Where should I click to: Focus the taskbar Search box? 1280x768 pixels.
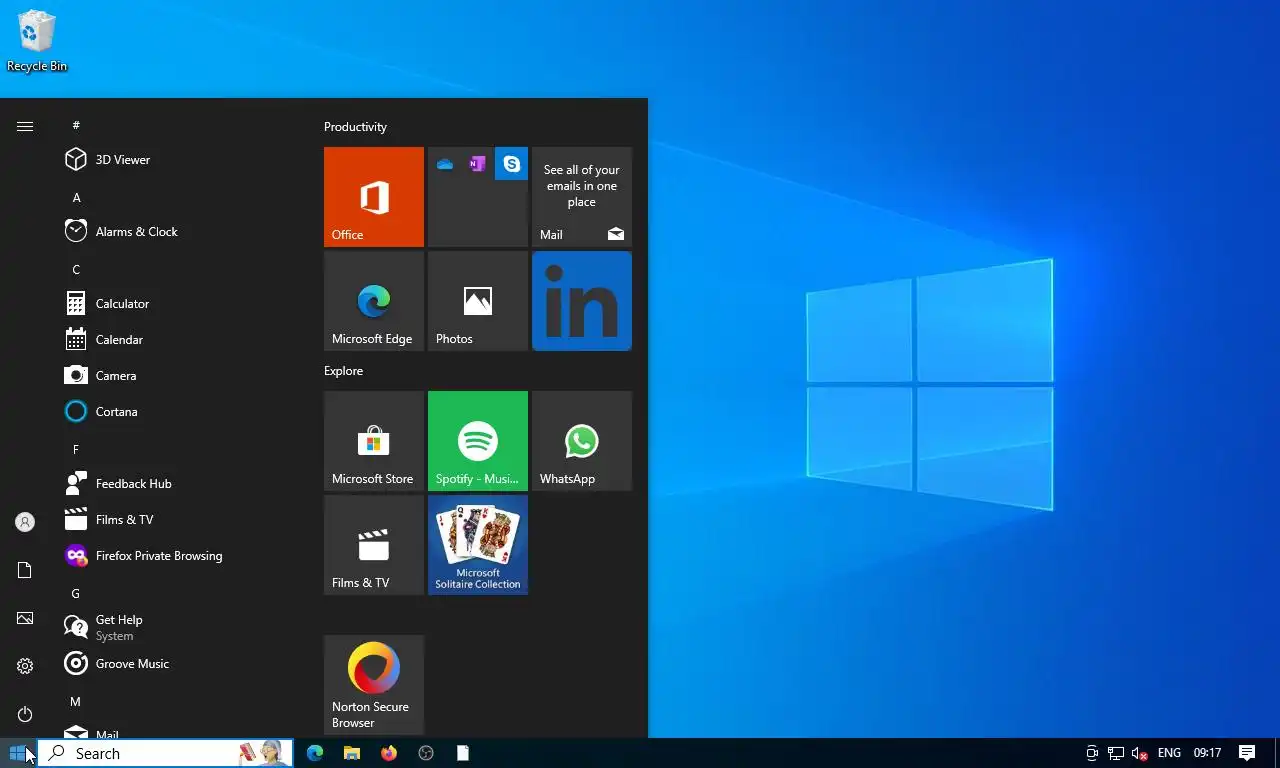coord(166,753)
